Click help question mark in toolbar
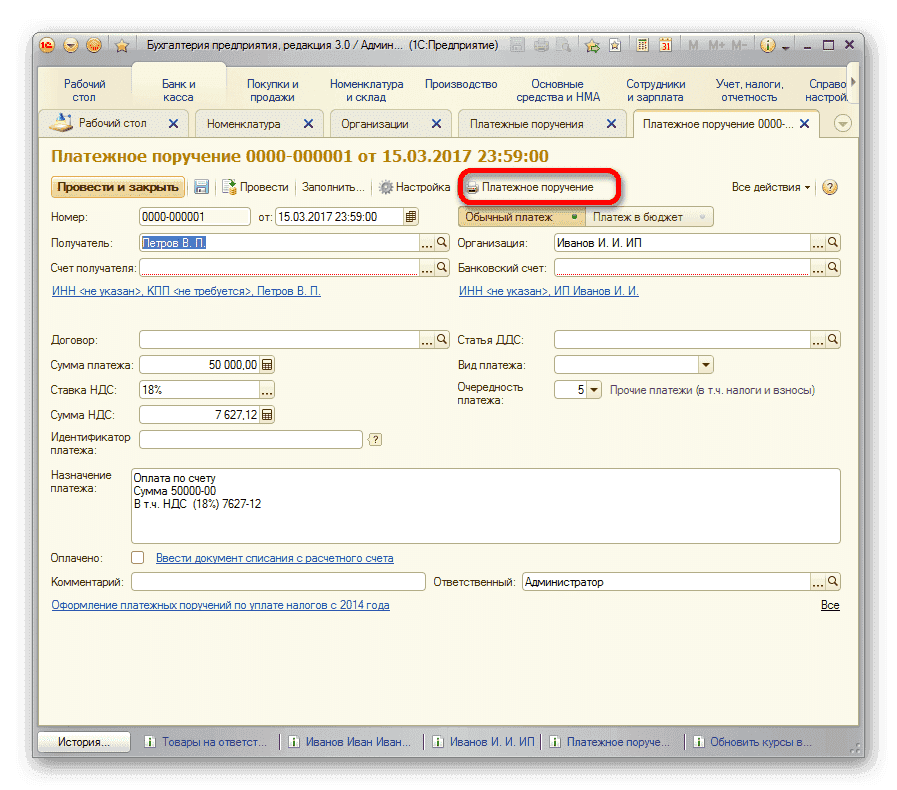The height and width of the screenshot is (790, 897). click(x=829, y=187)
